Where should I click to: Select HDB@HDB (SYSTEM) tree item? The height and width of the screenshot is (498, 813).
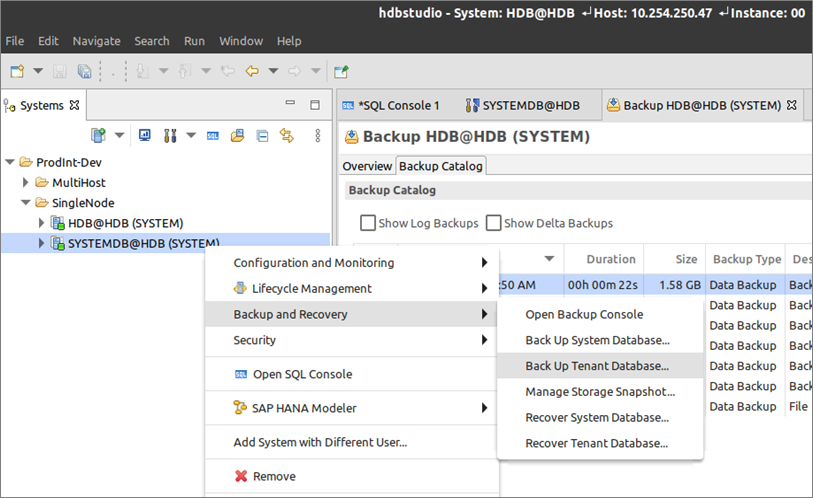click(125, 223)
